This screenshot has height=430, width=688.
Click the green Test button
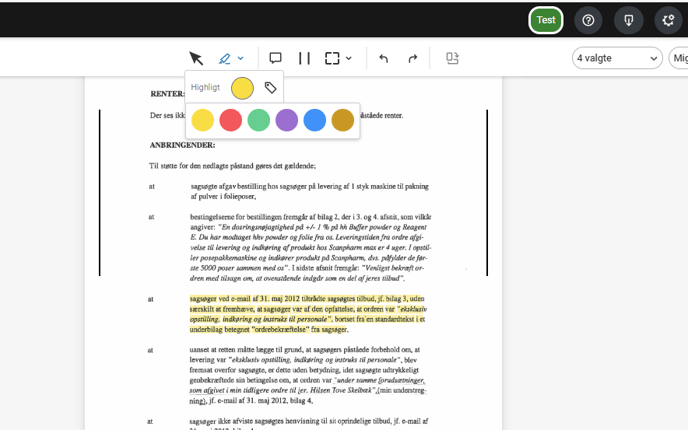pyautogui.click(x=546, y=20)
